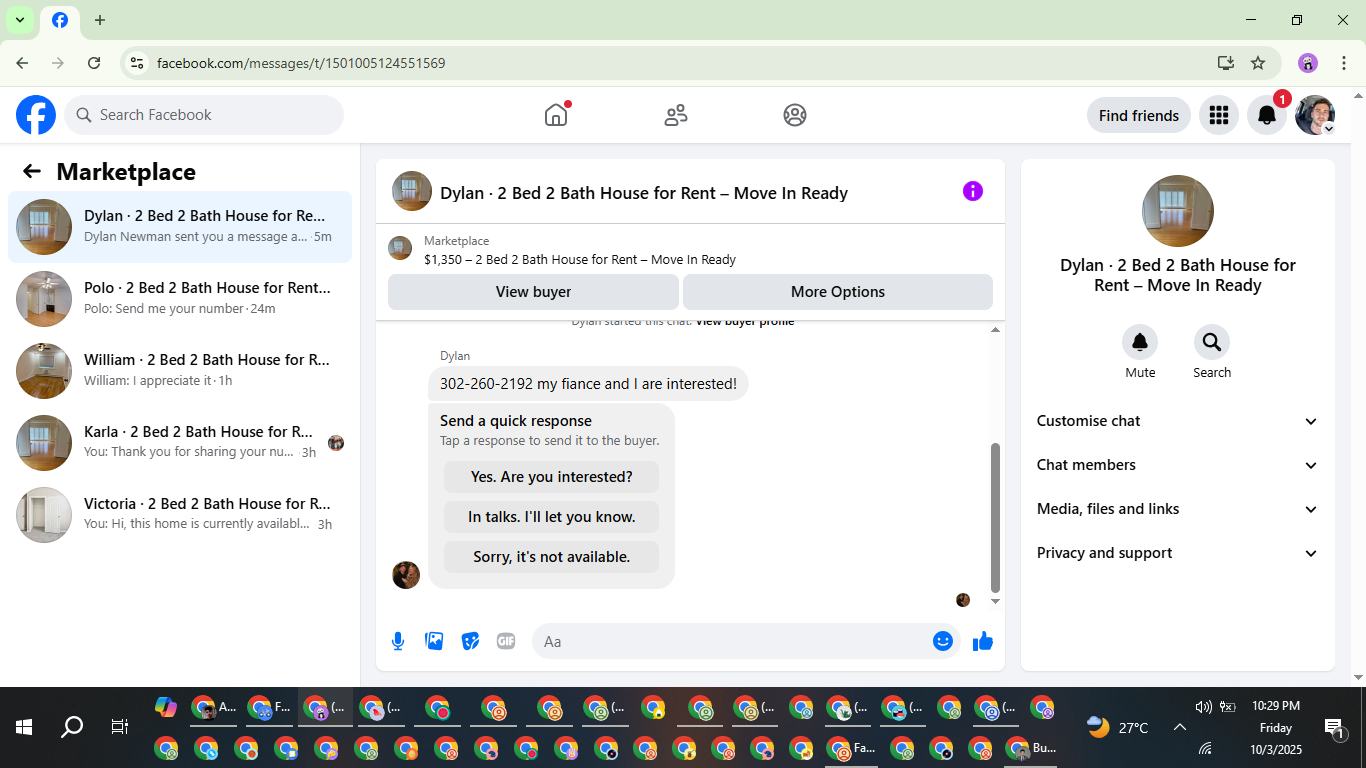Click the Find friends button
This screenshot has height=768, width=1366.
tap(1139, 115)
